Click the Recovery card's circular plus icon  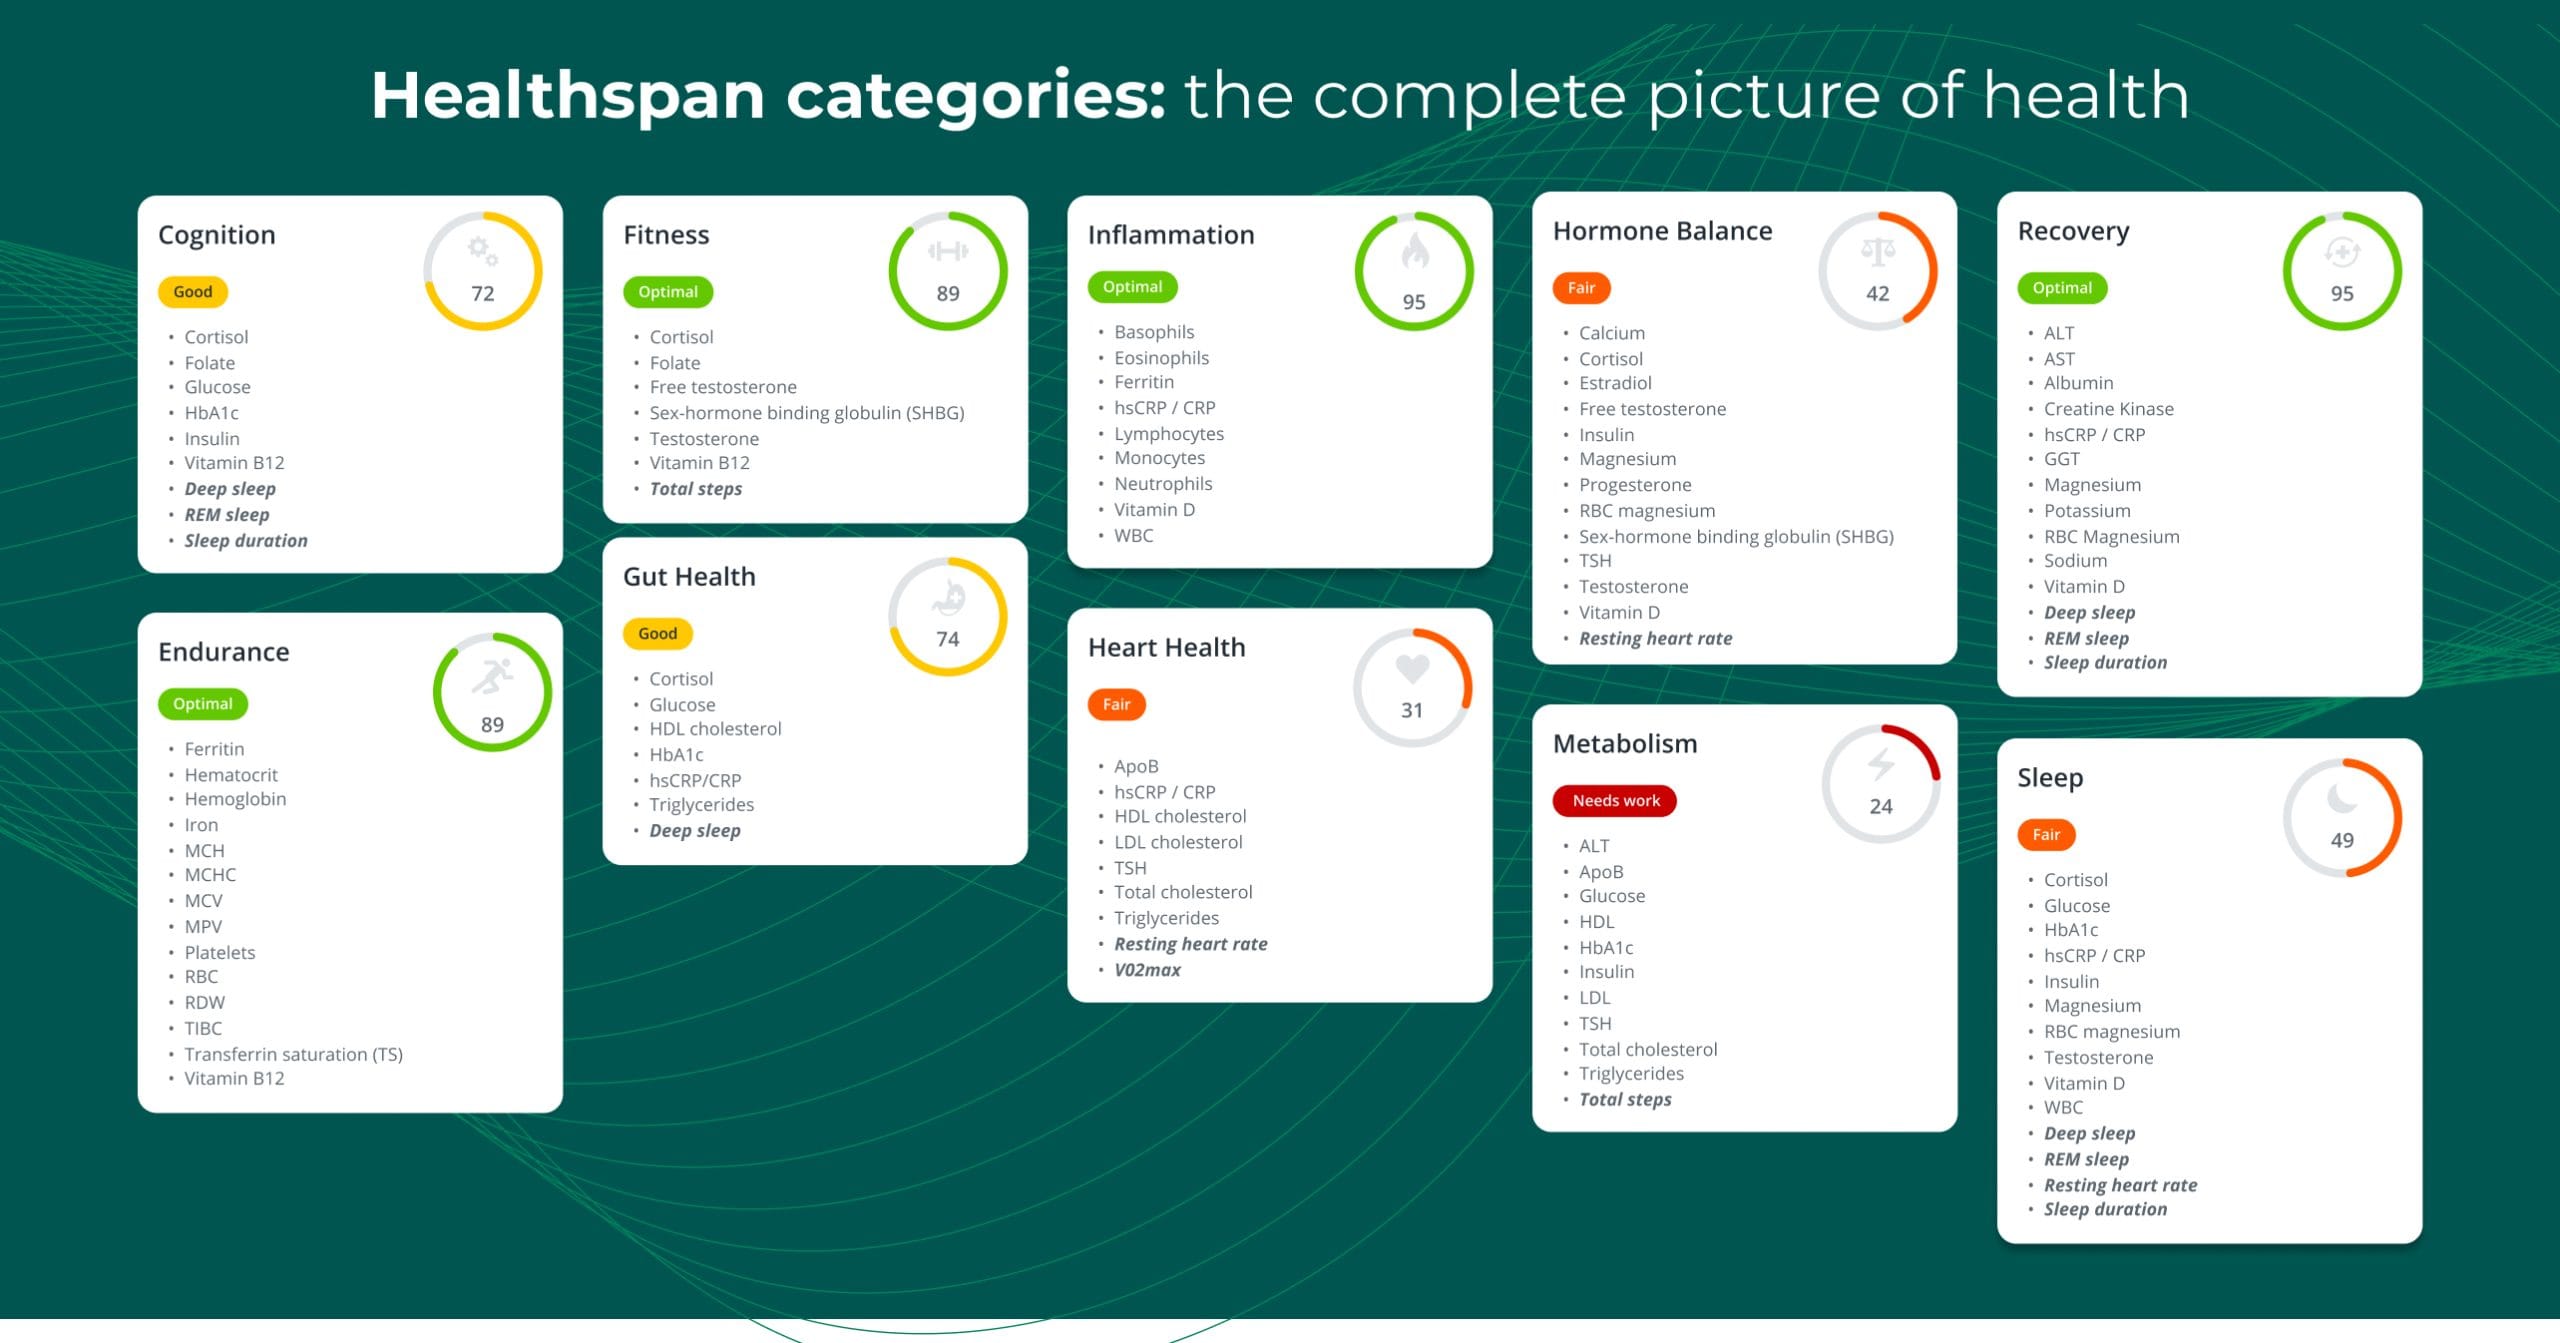[2342, 252]
